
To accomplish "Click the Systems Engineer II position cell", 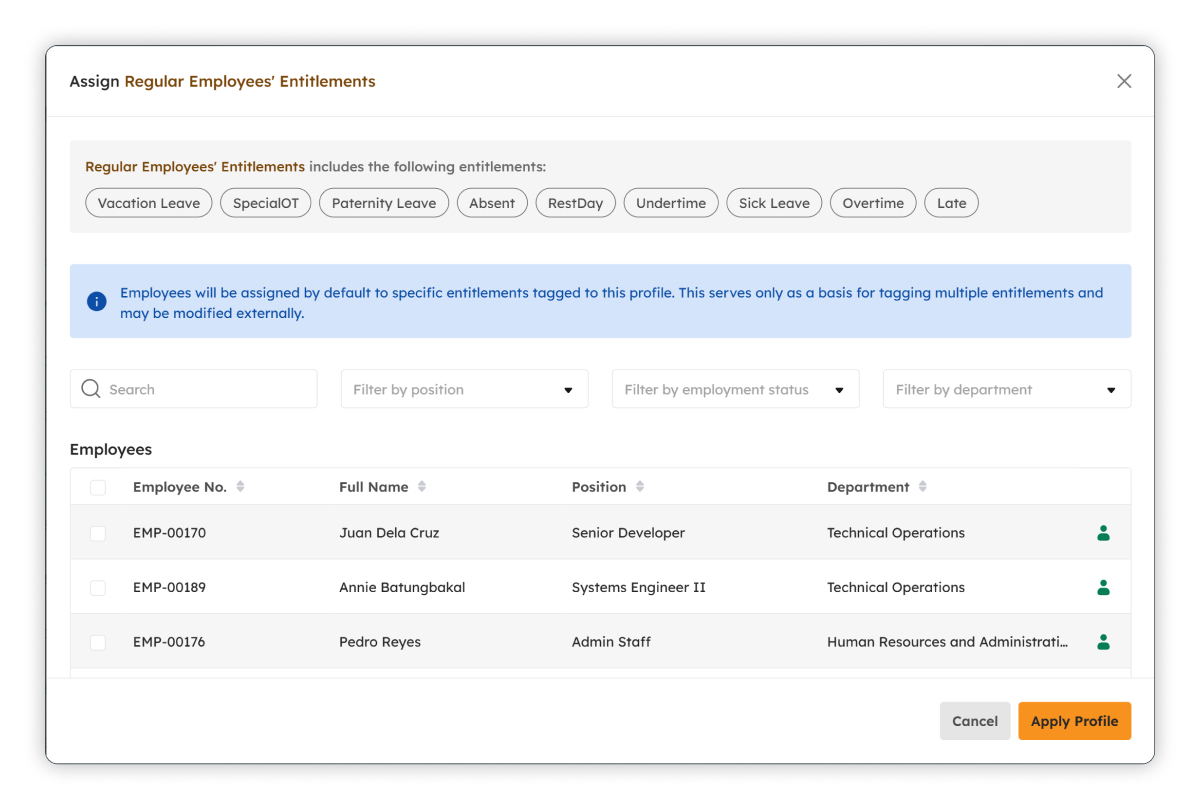I will pos(639,587).
